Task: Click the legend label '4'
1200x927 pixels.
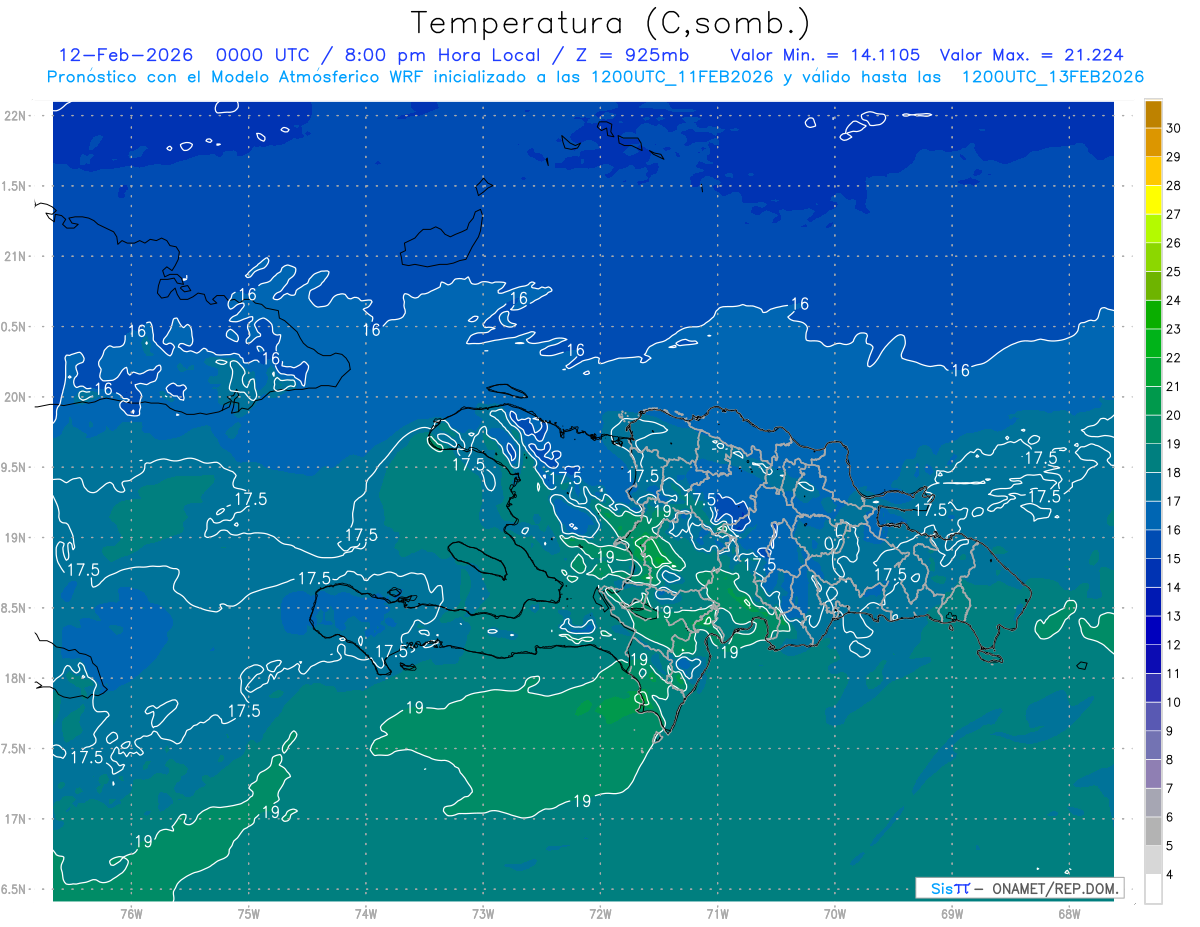Action: click(1170, 875)
